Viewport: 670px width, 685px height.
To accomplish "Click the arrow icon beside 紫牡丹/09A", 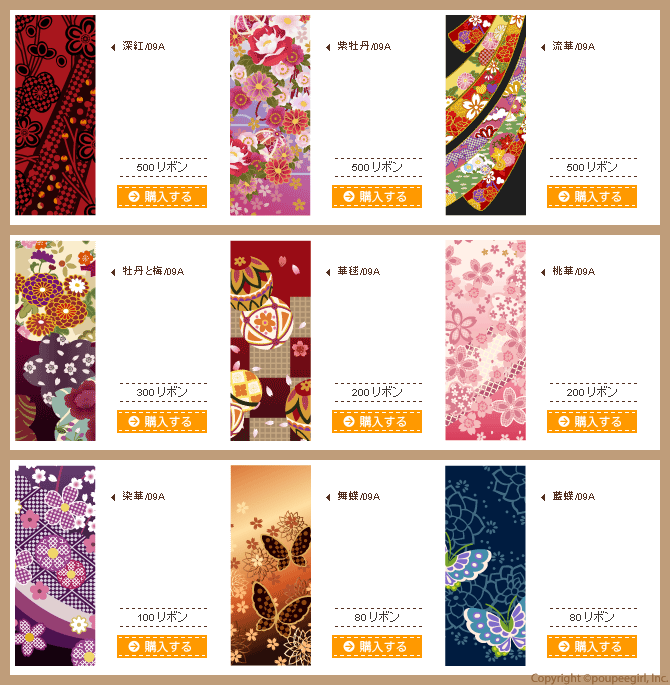I will (328, 47).
